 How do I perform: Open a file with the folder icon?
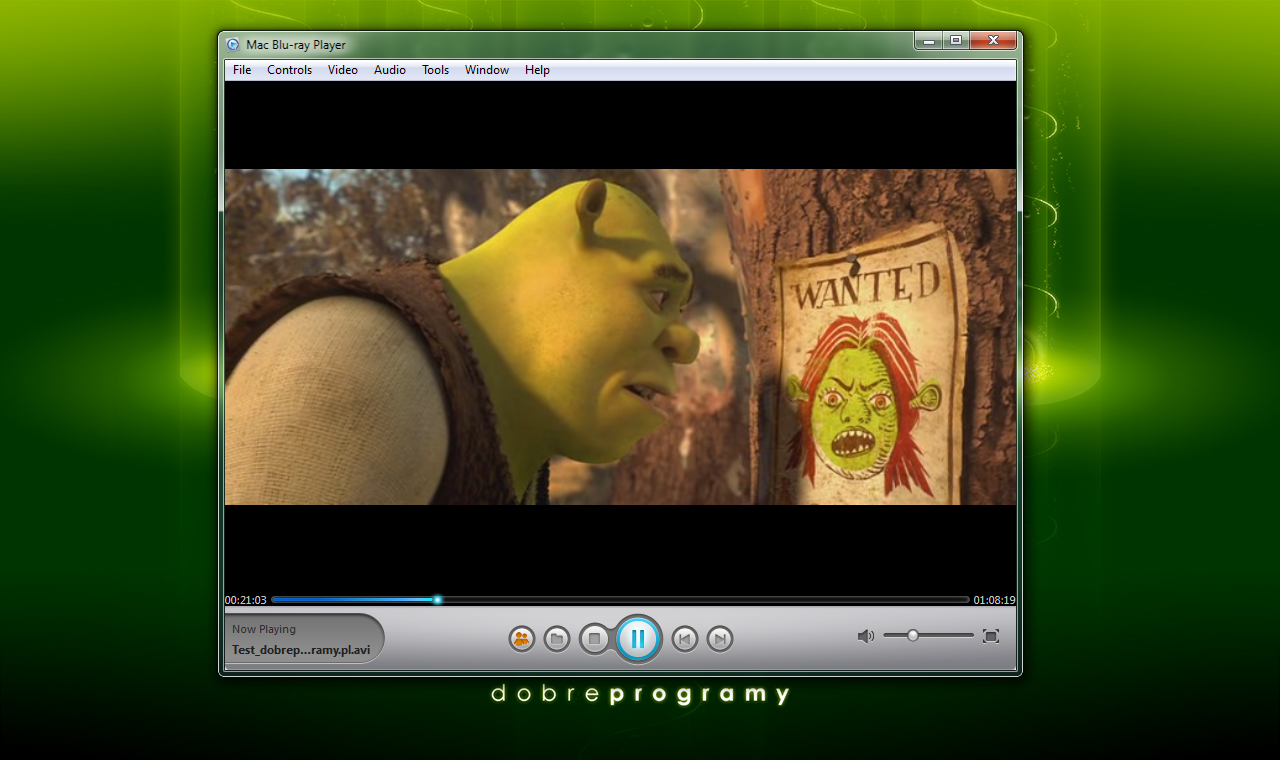(557, 639)
